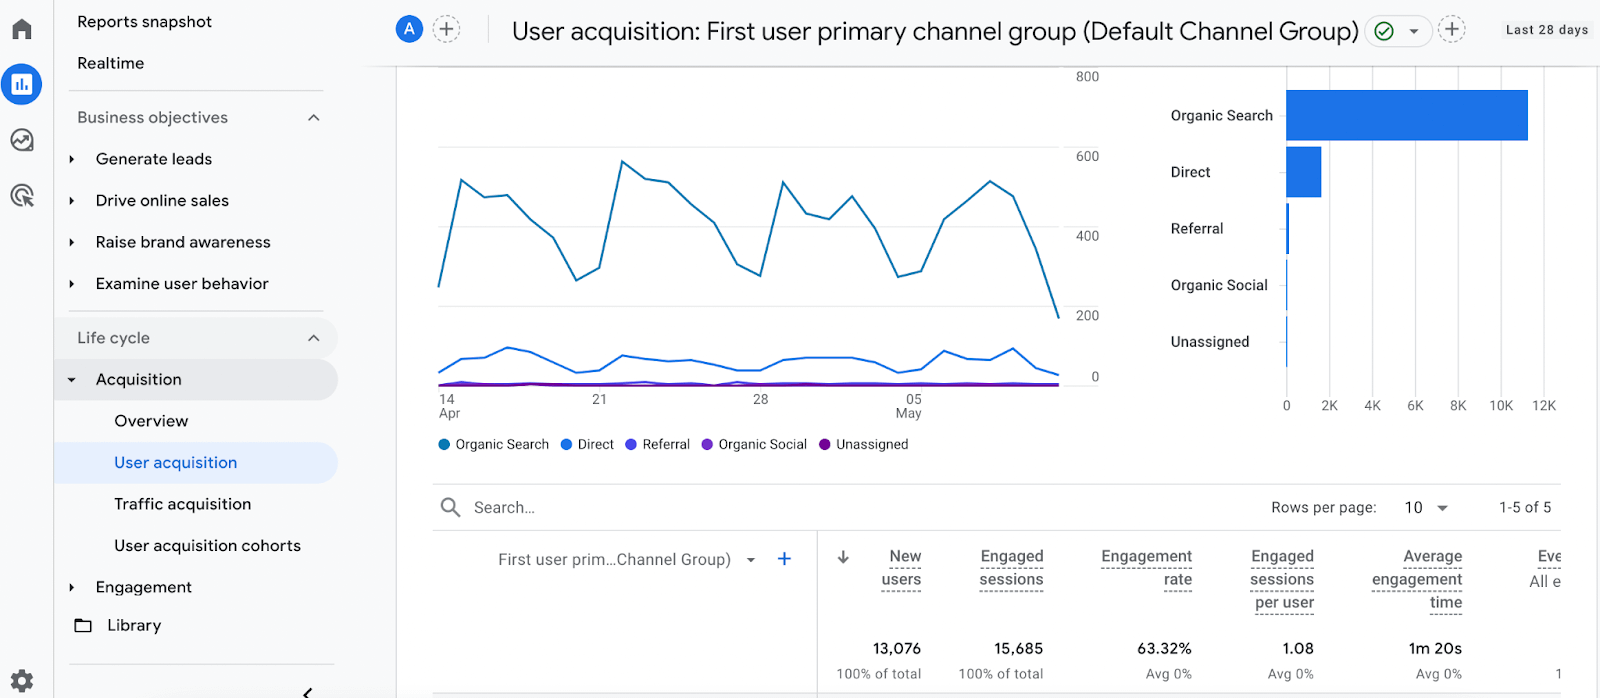Click the blue plus to add dimension
The image size is (1600, 698).
coord(784,559)
